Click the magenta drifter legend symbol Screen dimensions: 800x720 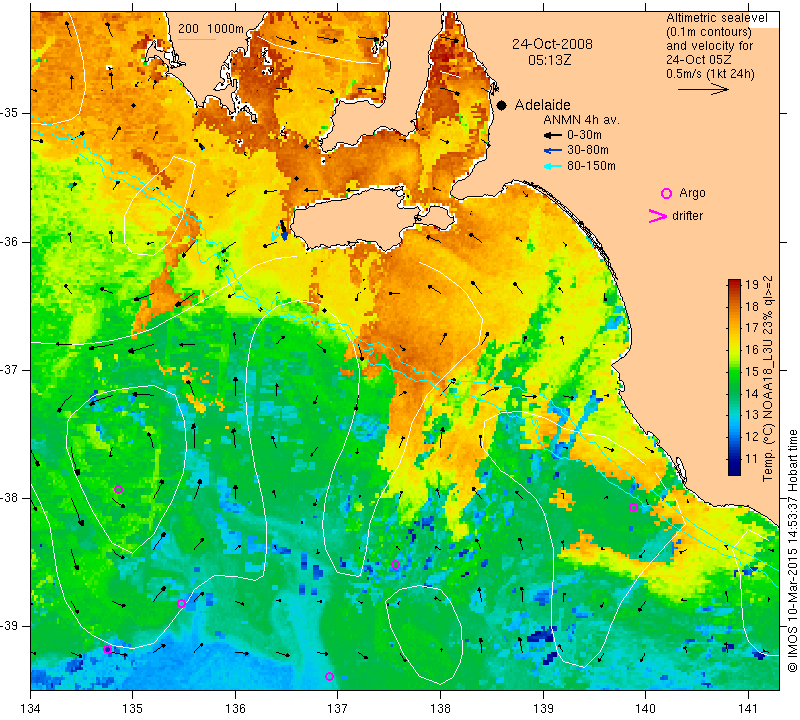click(x=658, y=216)
